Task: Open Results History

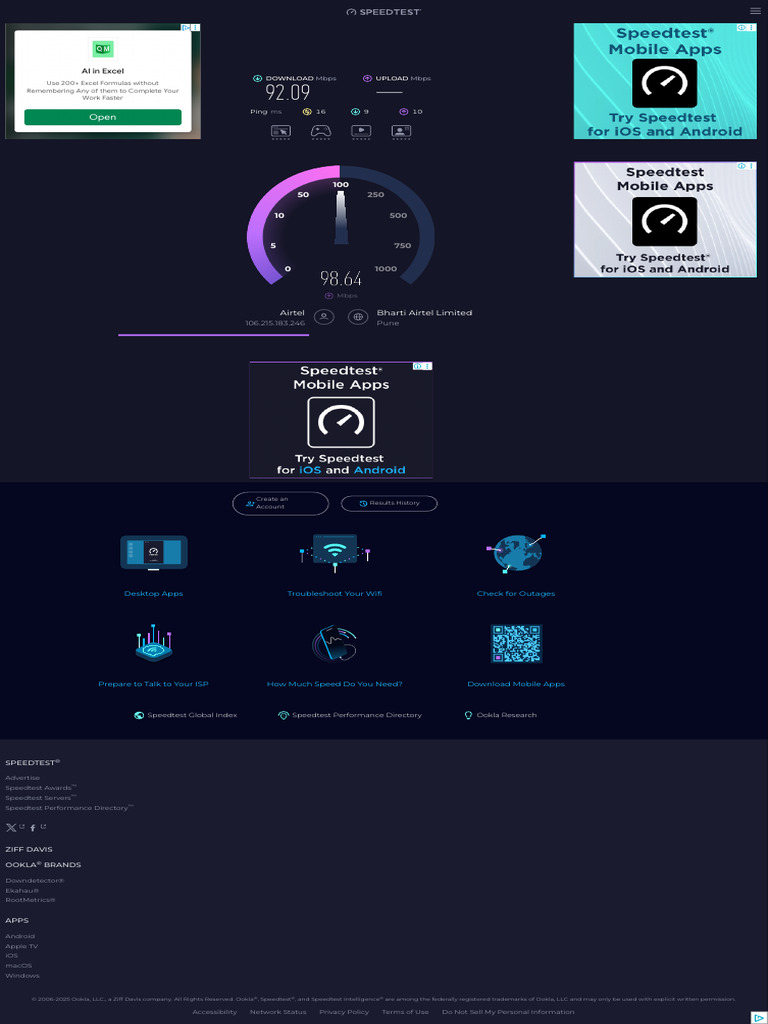Action: click(389, 504)
